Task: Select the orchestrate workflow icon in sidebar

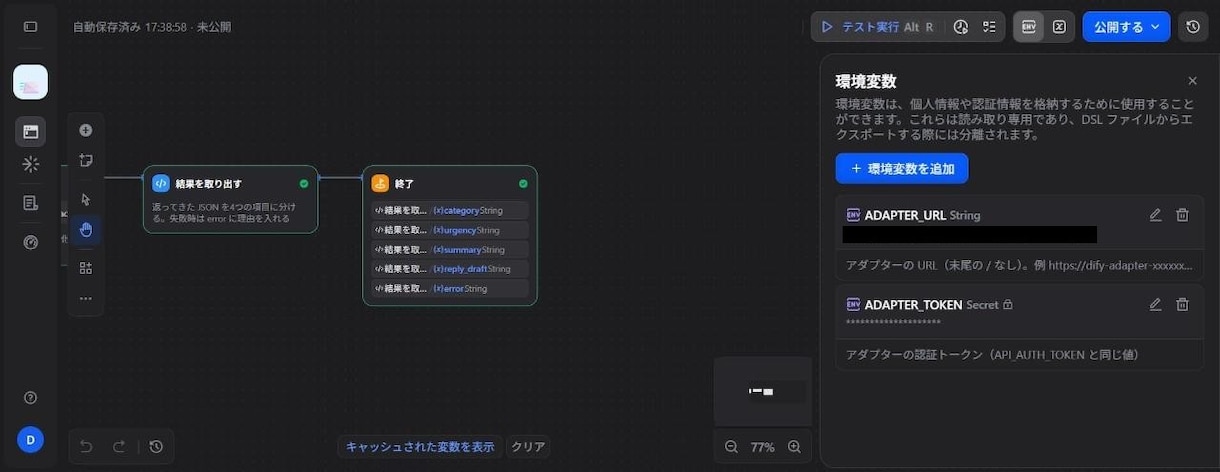Action: [x=30, y=131]
